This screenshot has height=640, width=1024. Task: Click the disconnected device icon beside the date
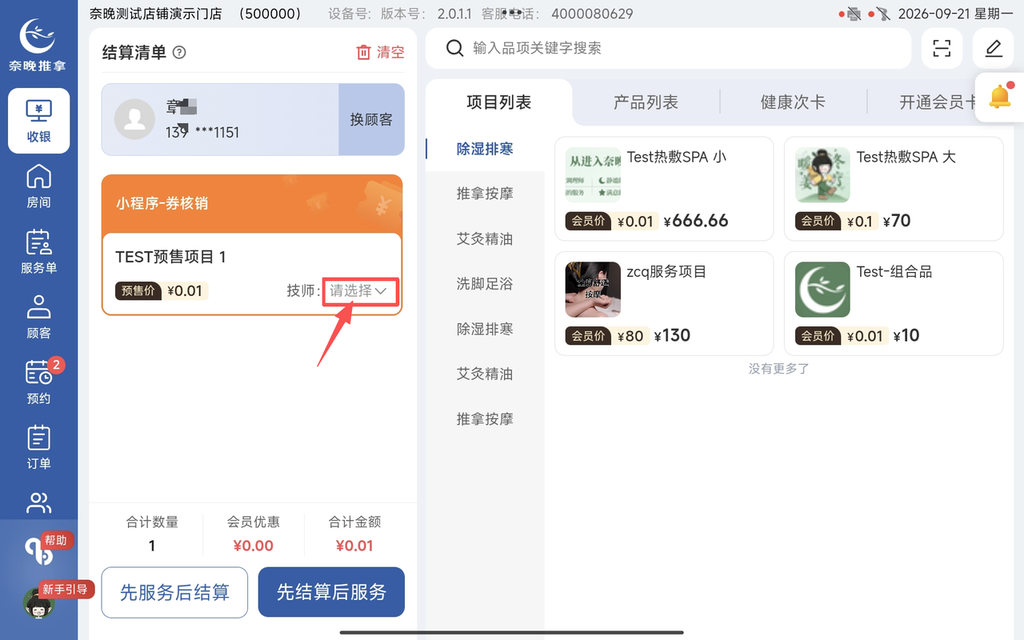pos(883,14)
